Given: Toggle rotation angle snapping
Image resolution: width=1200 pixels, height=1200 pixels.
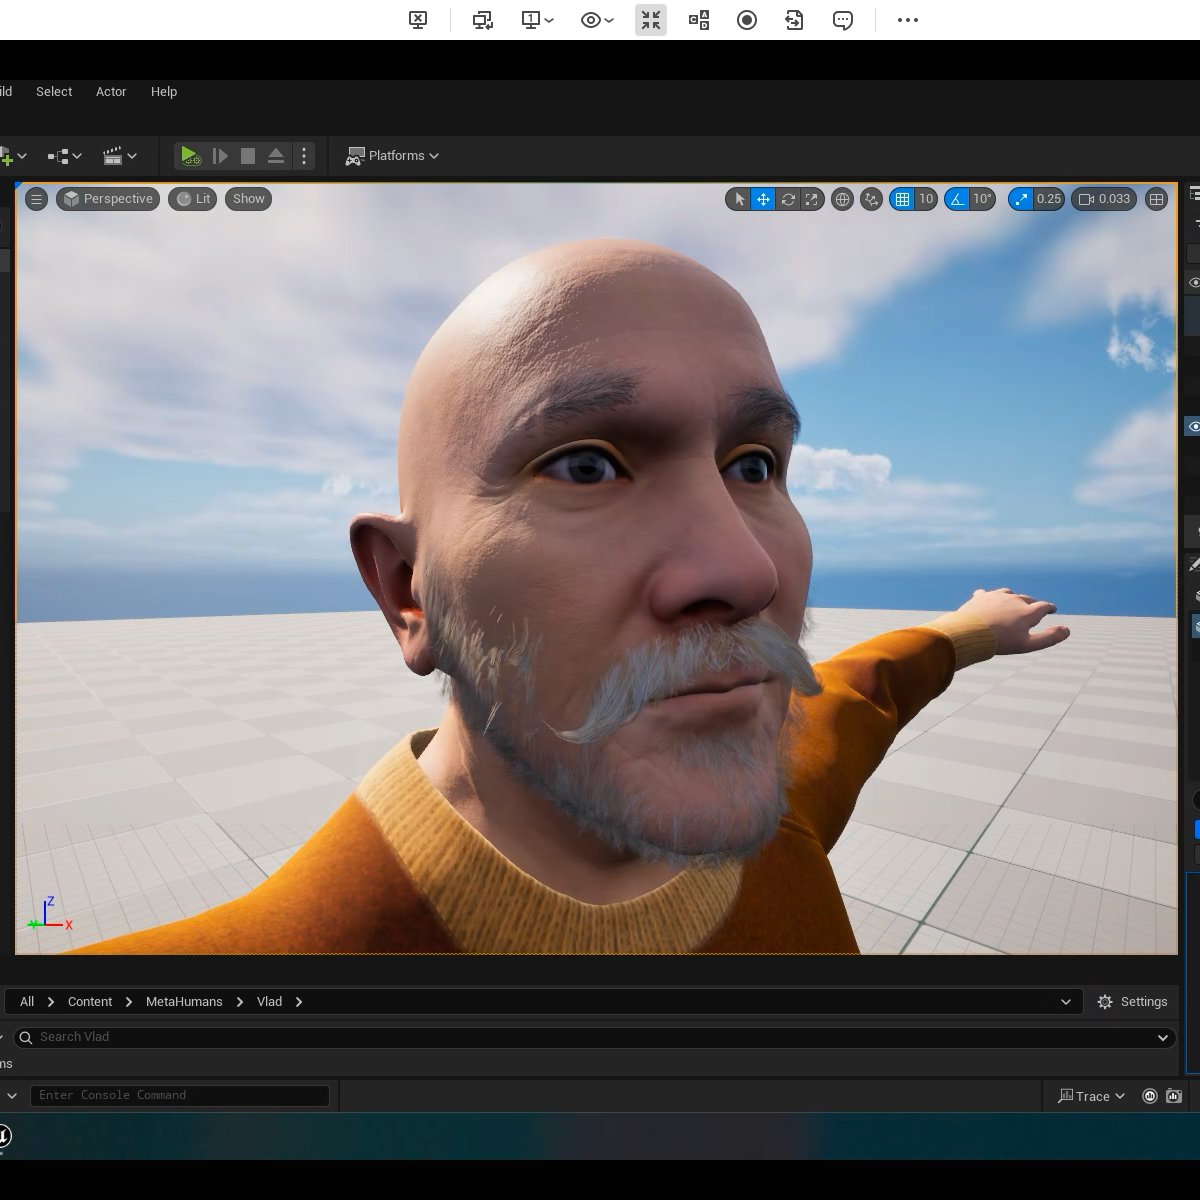Looking at the screenshot, I should tap(957, 199).
